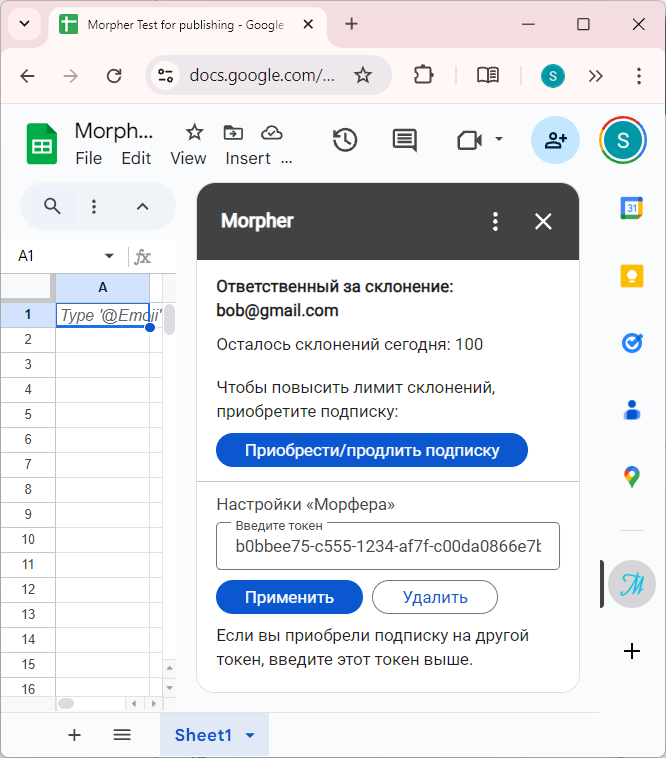Screen dimensions: 666x758
Task: Click the Применить button
Action: coord(289,597)
